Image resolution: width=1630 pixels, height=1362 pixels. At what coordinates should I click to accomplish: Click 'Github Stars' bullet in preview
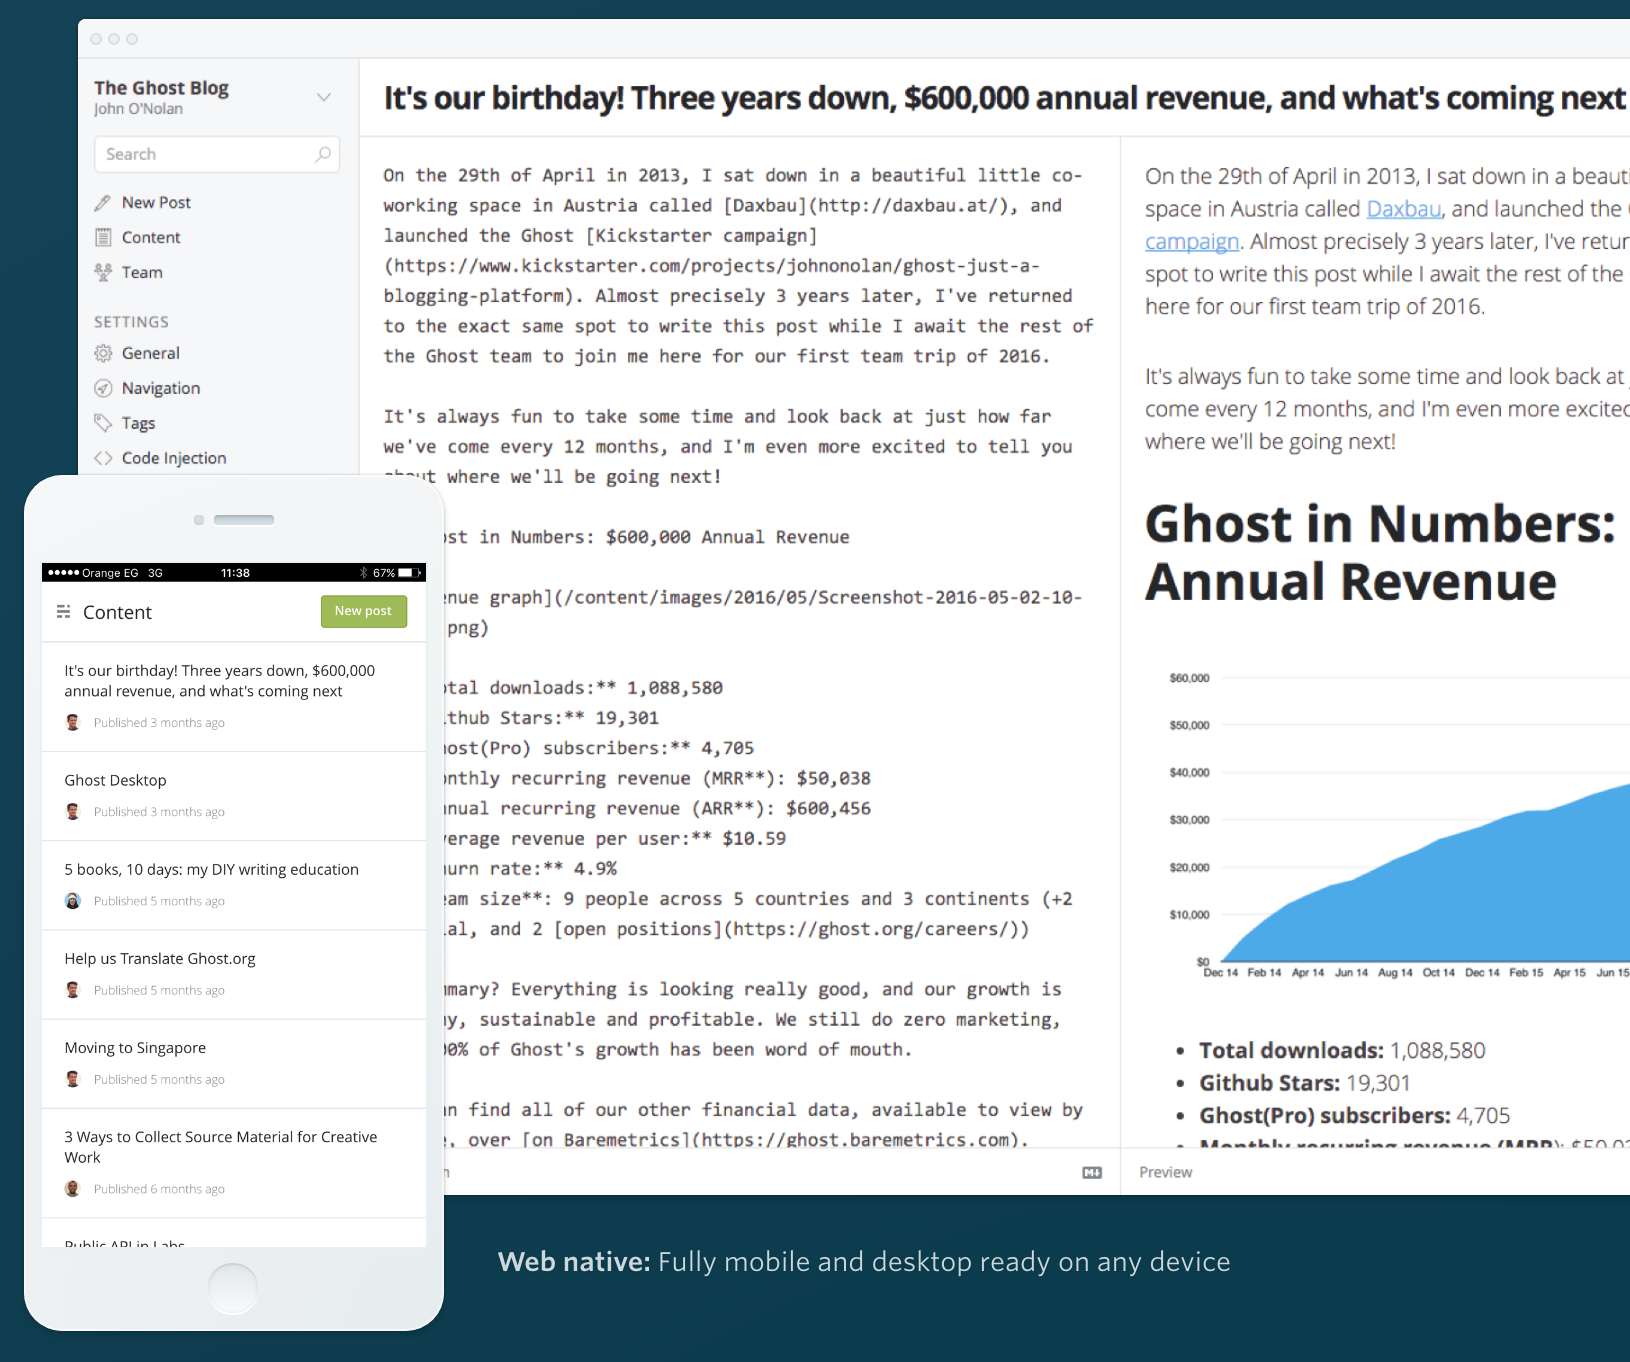1305,1083
